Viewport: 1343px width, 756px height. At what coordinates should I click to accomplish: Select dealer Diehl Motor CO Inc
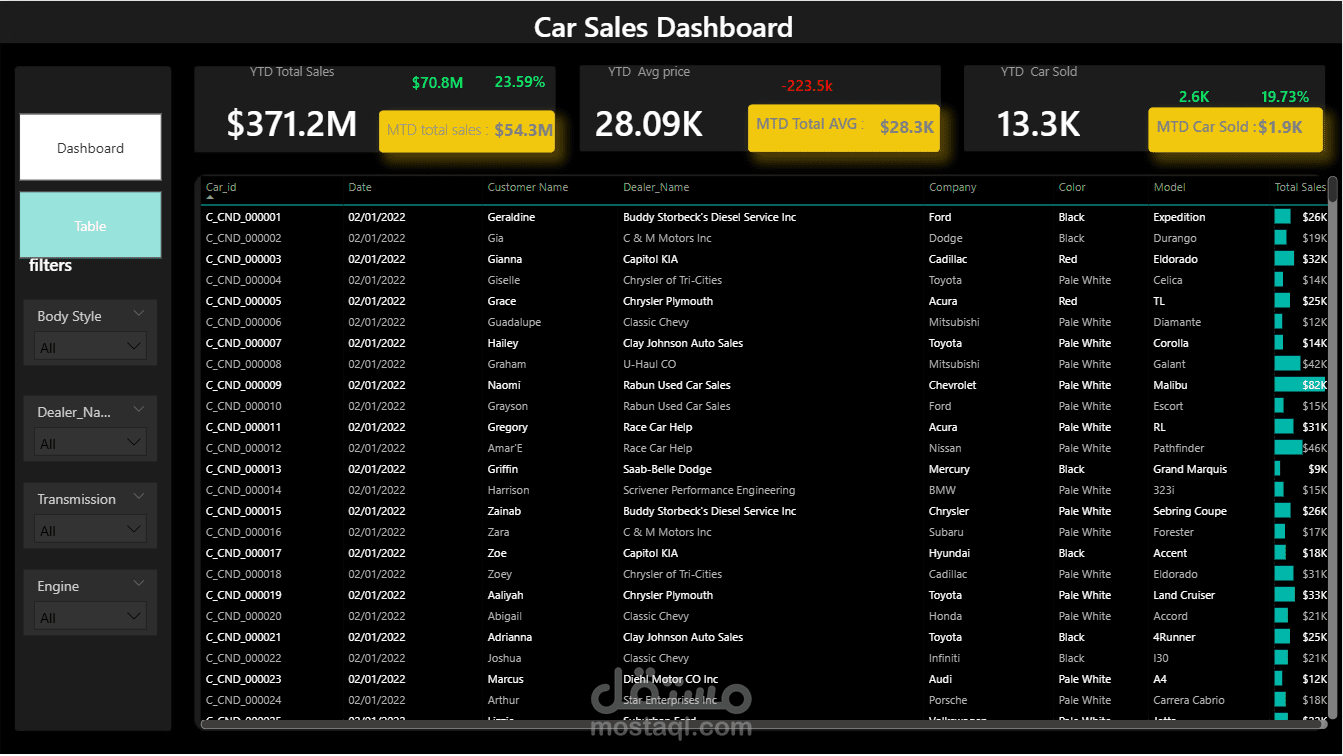(x=670, y=679)
